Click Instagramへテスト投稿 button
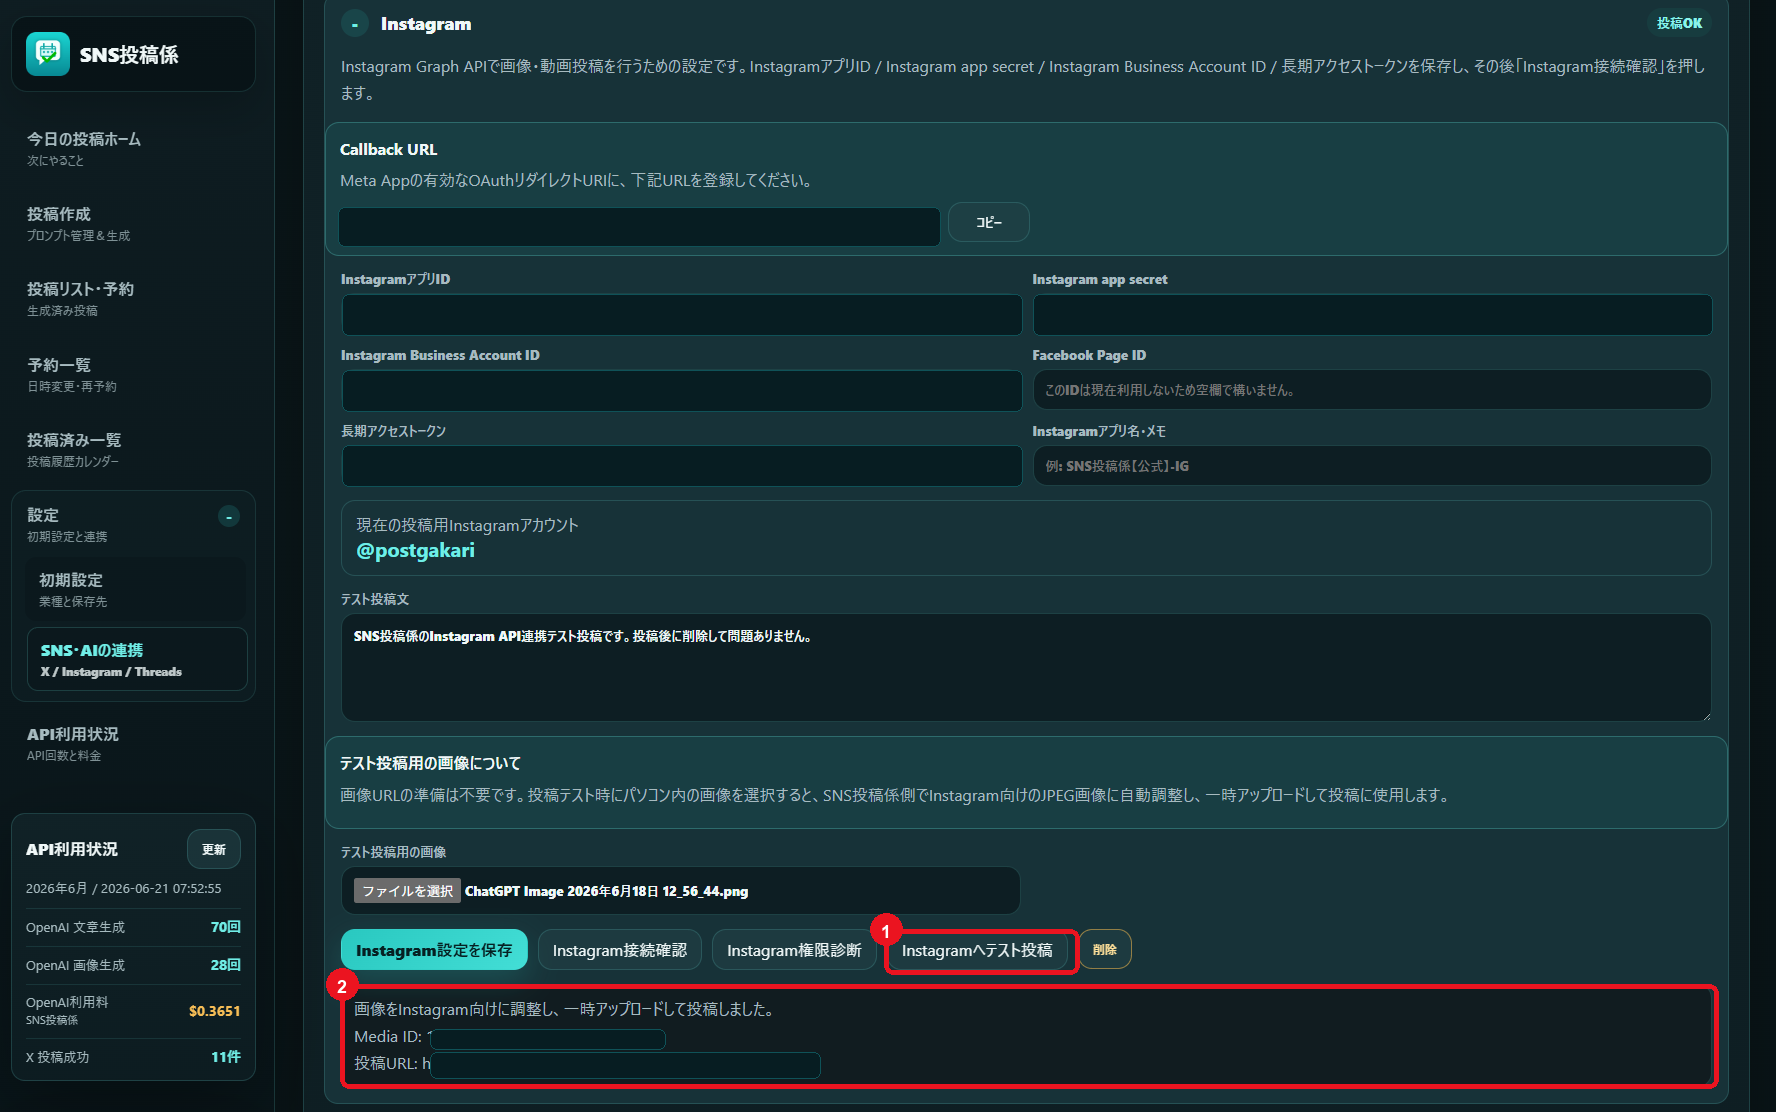The height and width of the screenshot is (1112, 1776). tap(977, 950)
